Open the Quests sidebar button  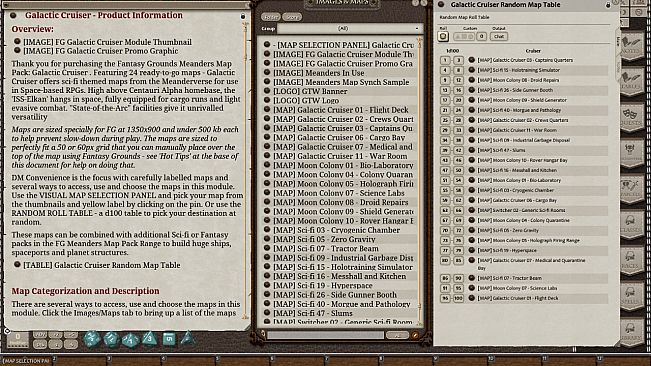point(631,118)
